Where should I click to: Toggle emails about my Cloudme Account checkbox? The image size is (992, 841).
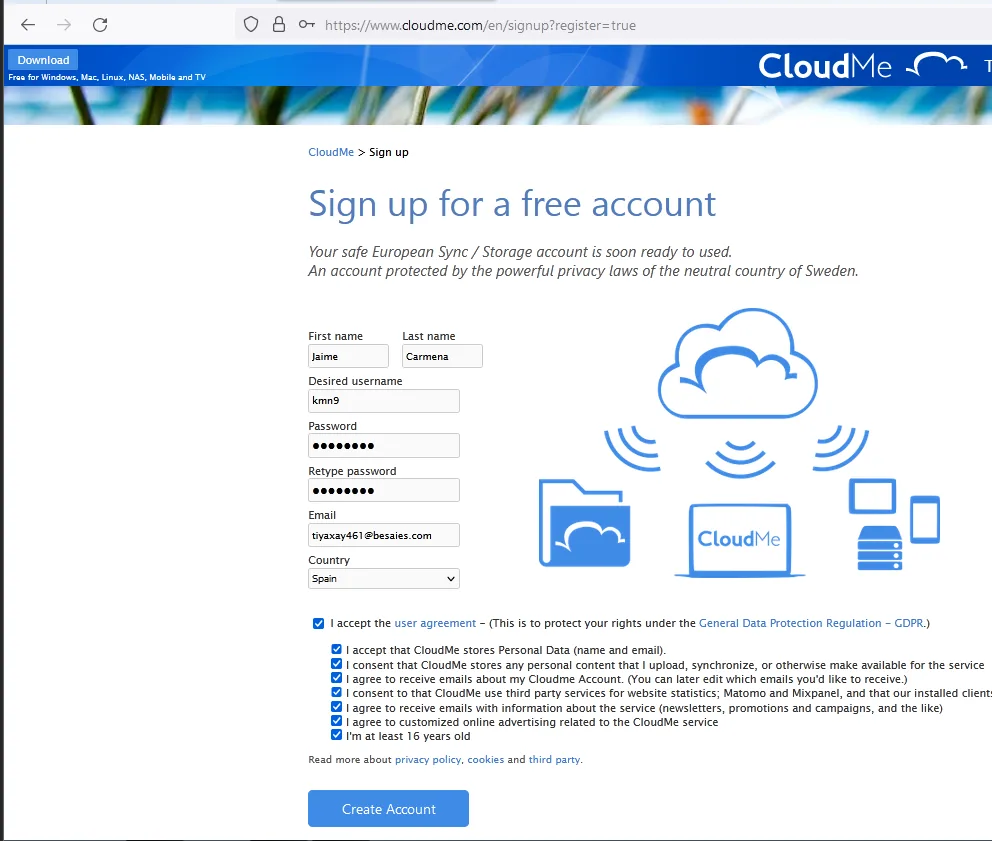(x=337, y=678)
